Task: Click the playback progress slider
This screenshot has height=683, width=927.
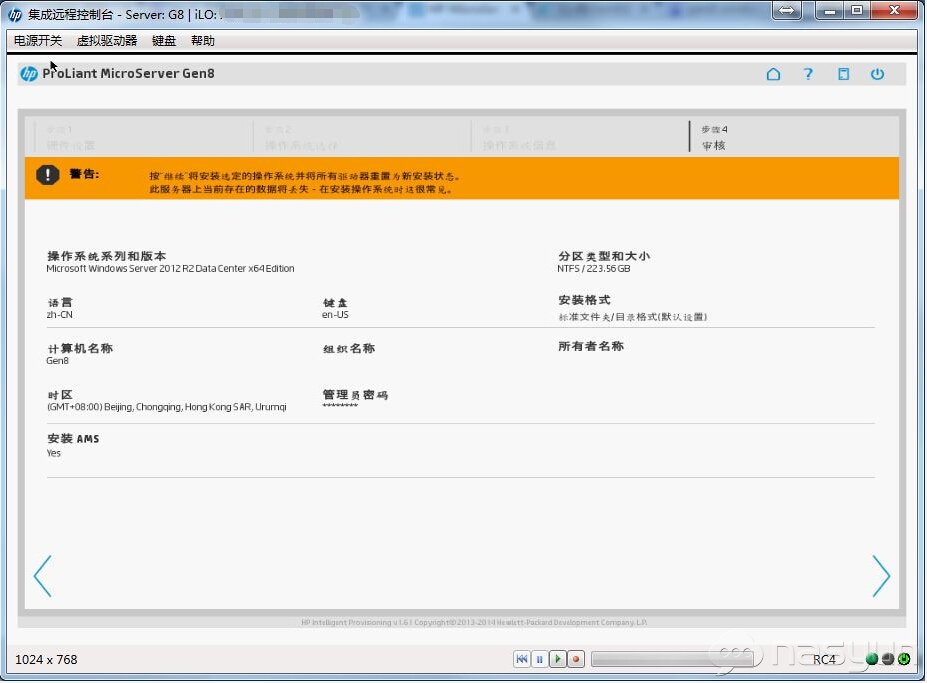Action: coord(672,659)
